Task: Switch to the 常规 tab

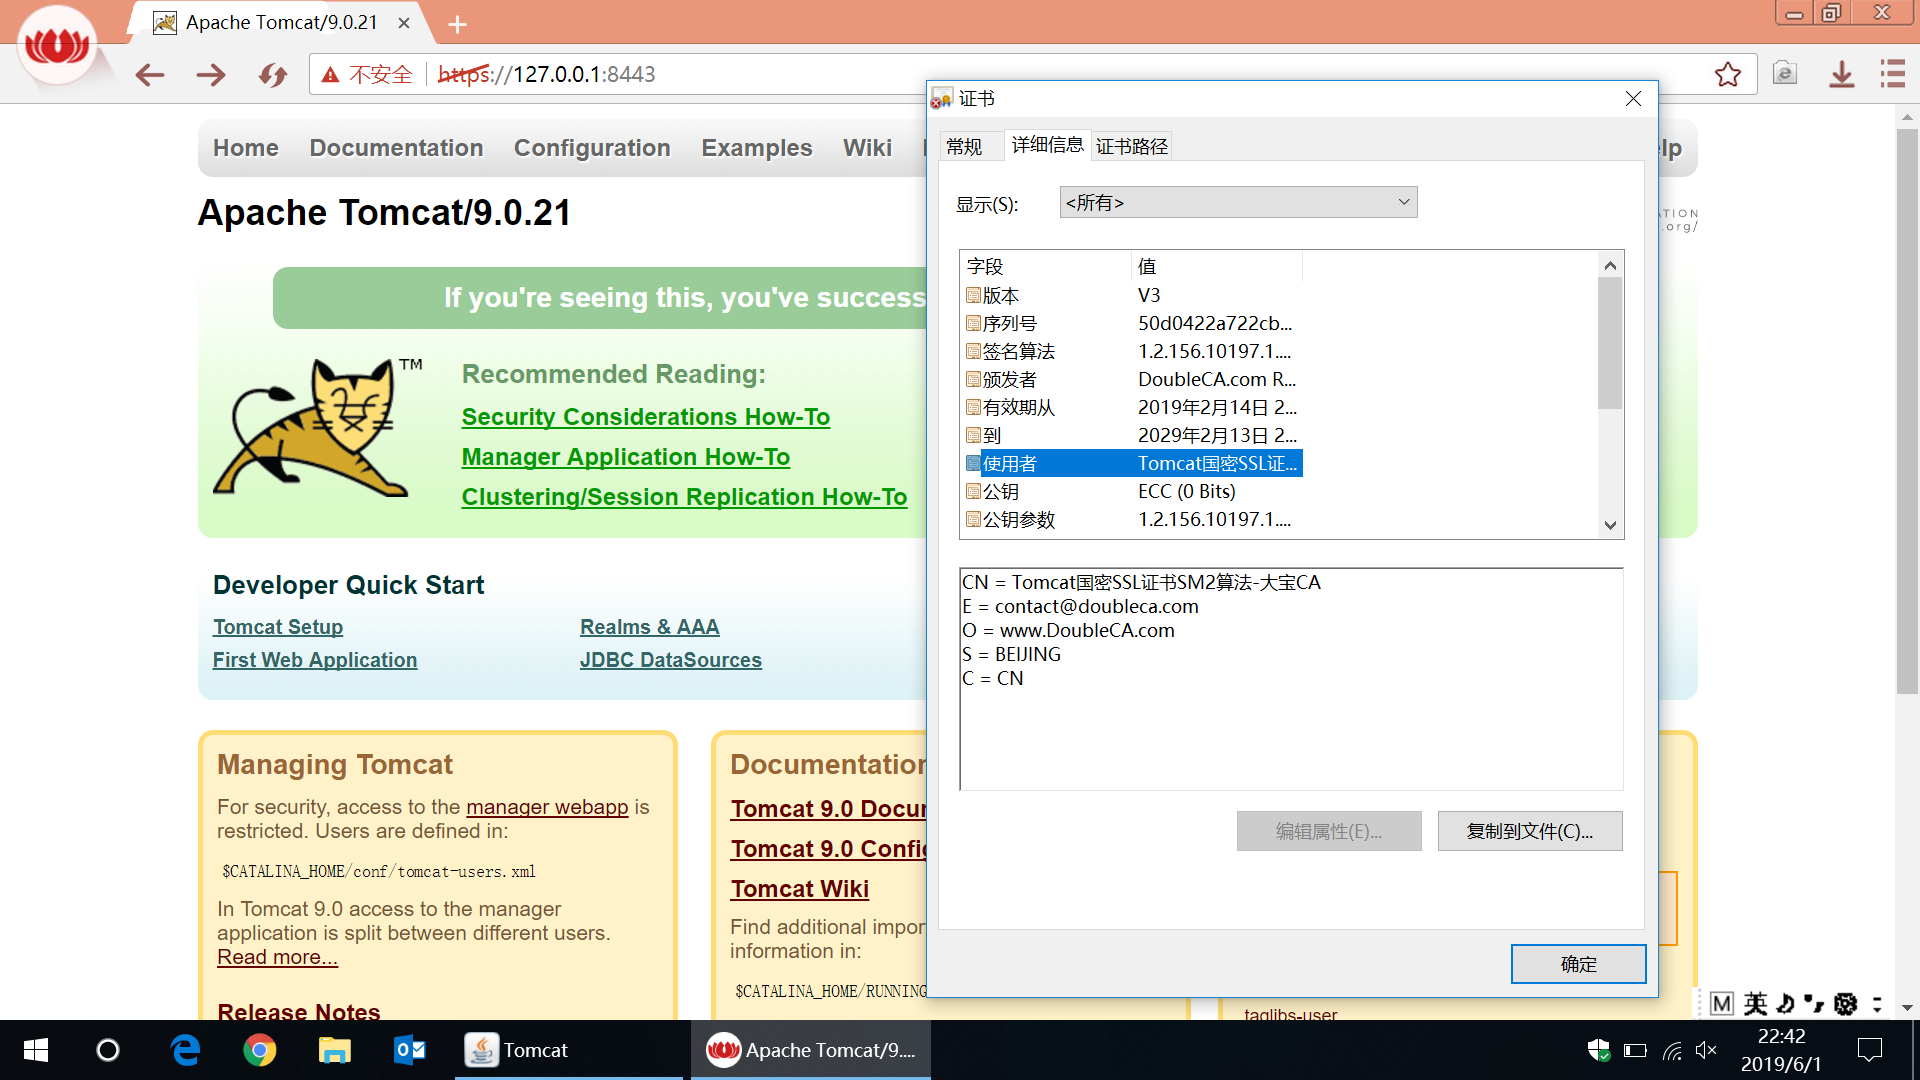Action: [x=964, y=147]
